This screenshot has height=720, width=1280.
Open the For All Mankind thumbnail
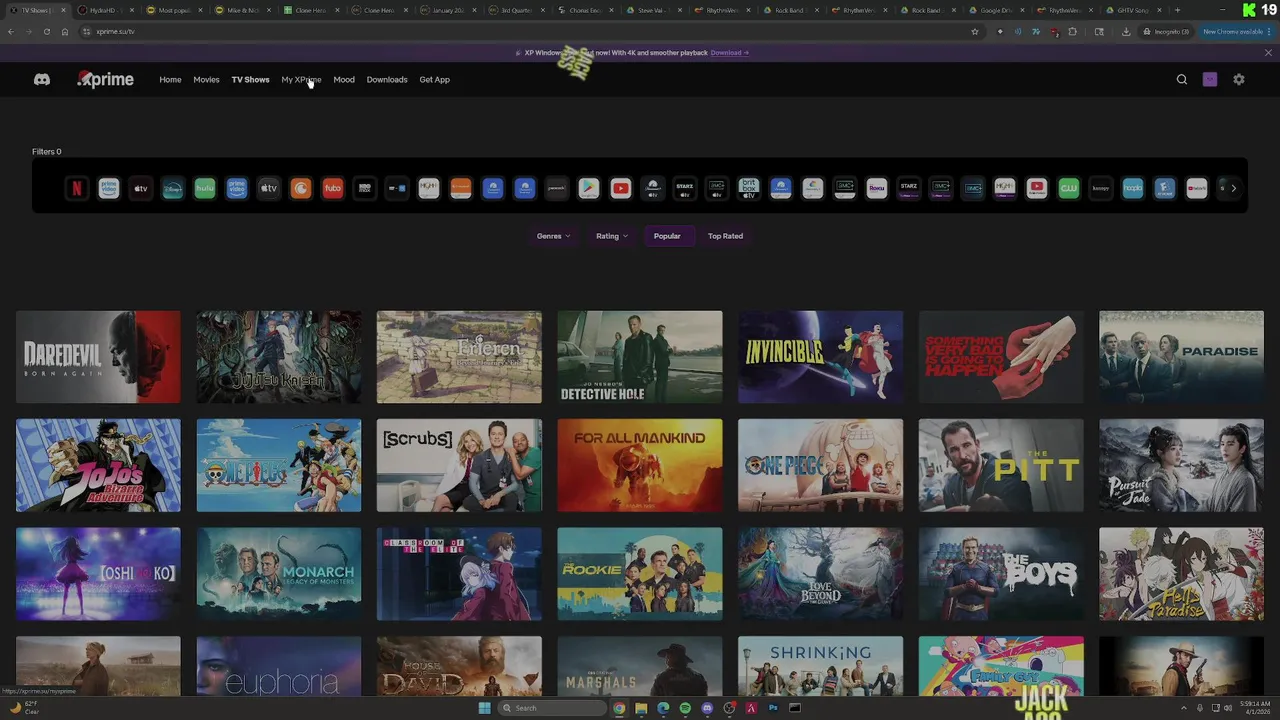(x=640, y=465)
